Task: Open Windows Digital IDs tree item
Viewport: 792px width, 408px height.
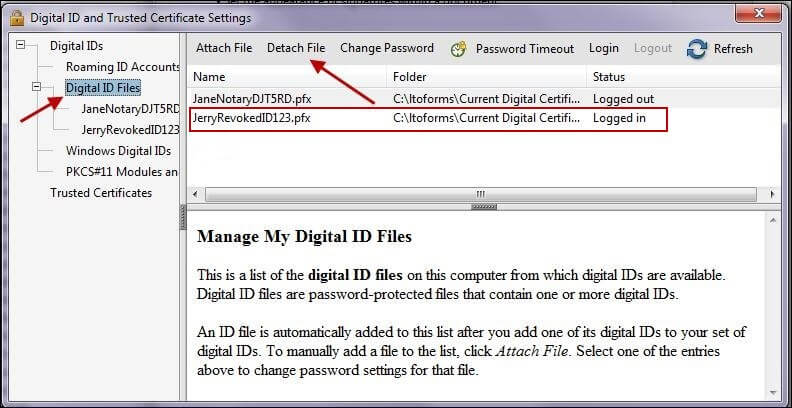Action: click(x=118, y=151)
